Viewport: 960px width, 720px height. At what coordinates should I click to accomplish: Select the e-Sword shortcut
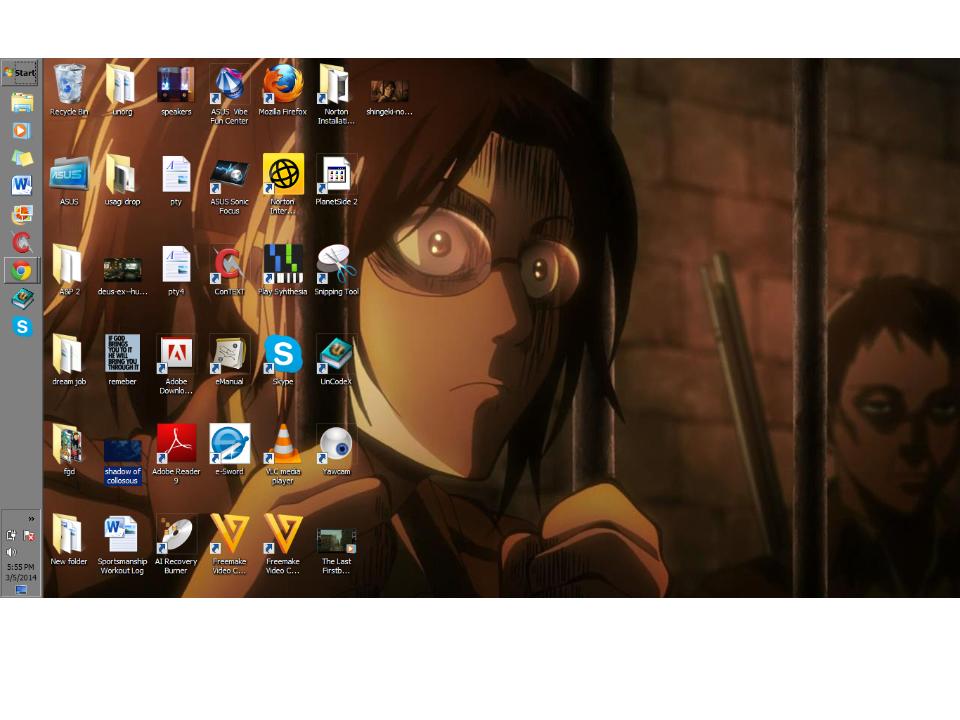[229, 450]
